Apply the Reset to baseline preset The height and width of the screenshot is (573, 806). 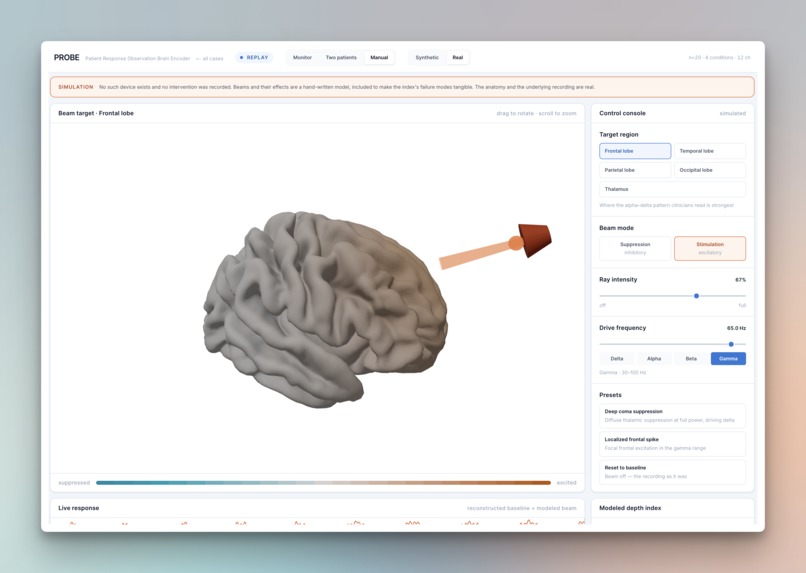point(672,472)
